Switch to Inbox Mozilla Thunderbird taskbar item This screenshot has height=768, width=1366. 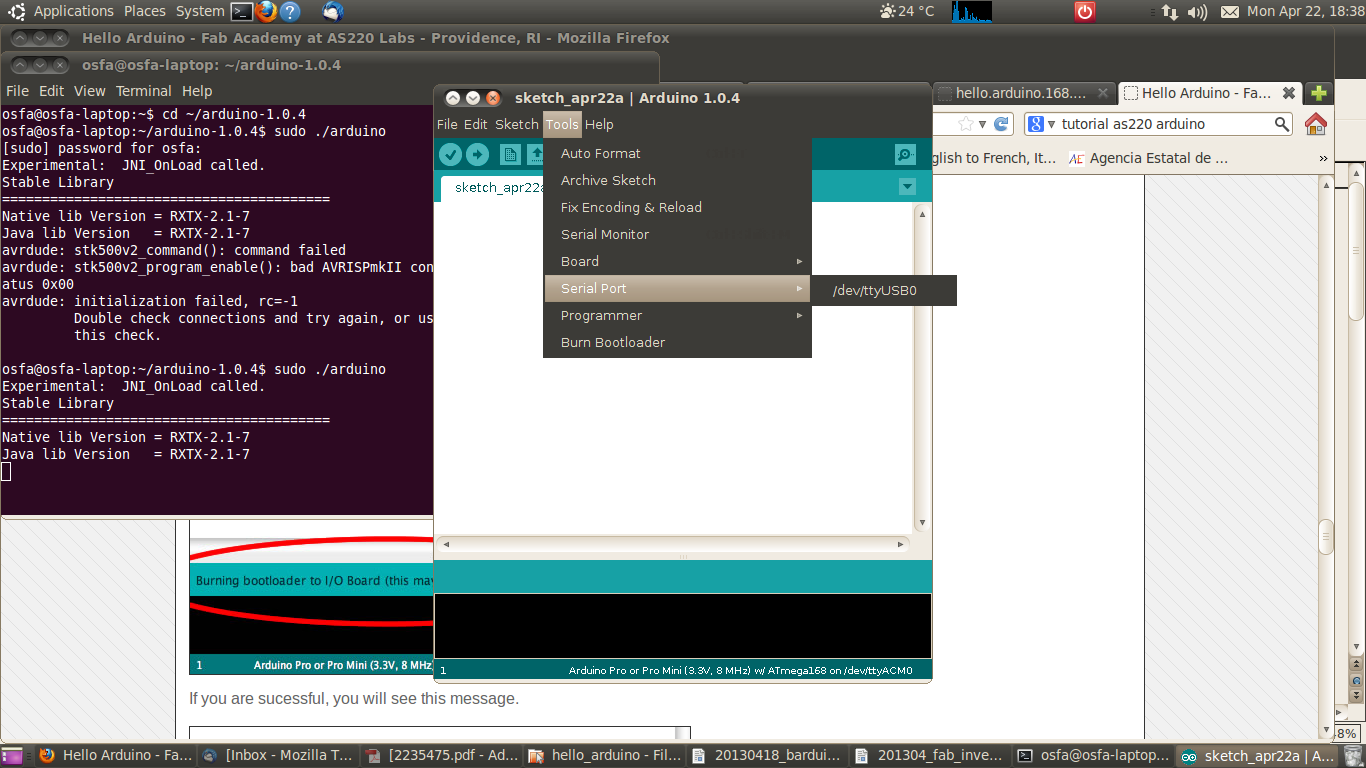pos(279,756)
